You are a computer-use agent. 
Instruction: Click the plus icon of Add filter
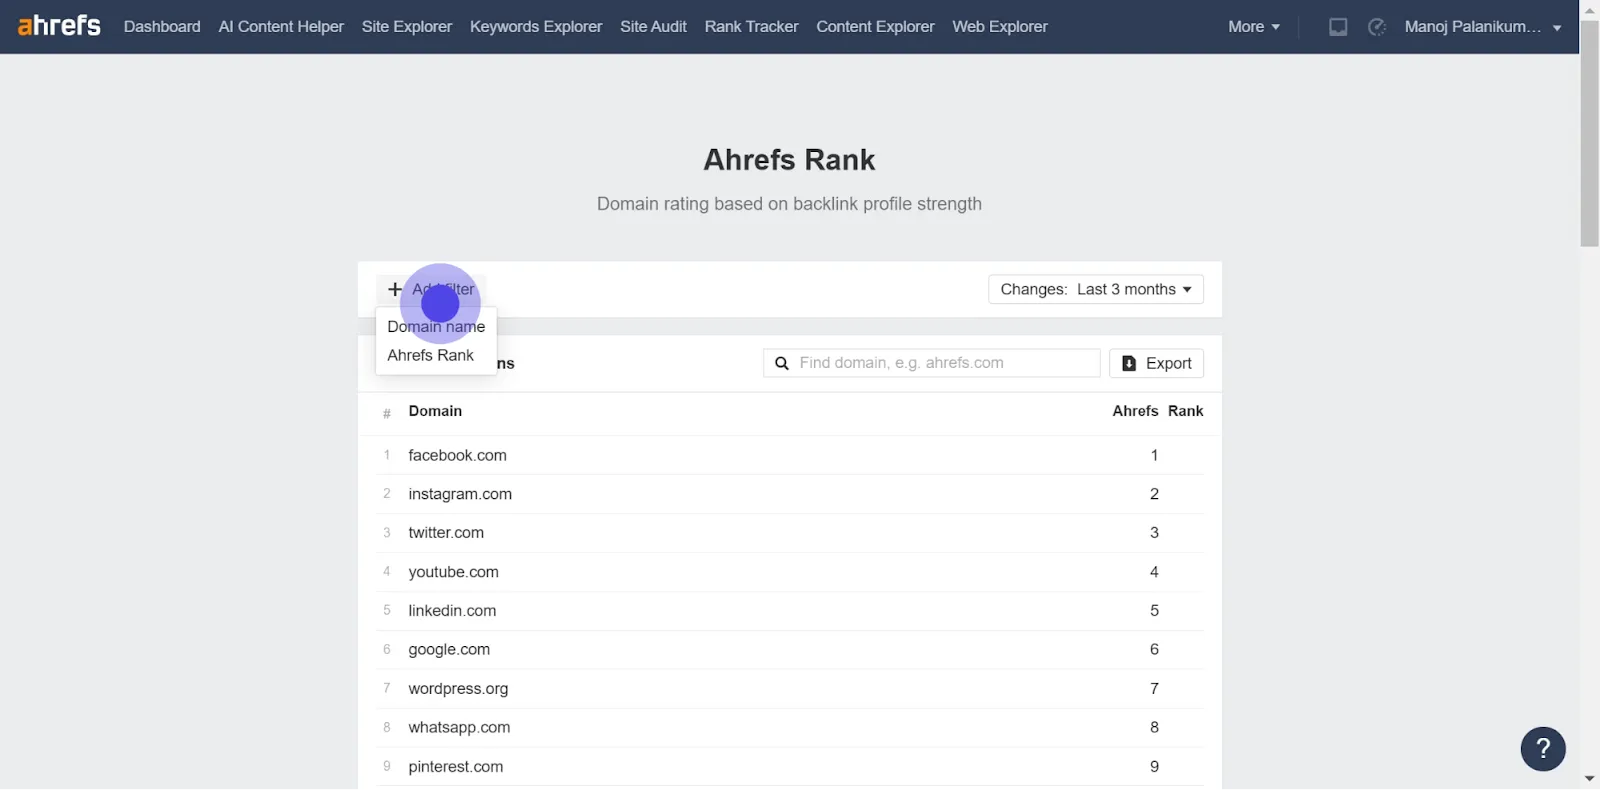[x=395, y=289]
